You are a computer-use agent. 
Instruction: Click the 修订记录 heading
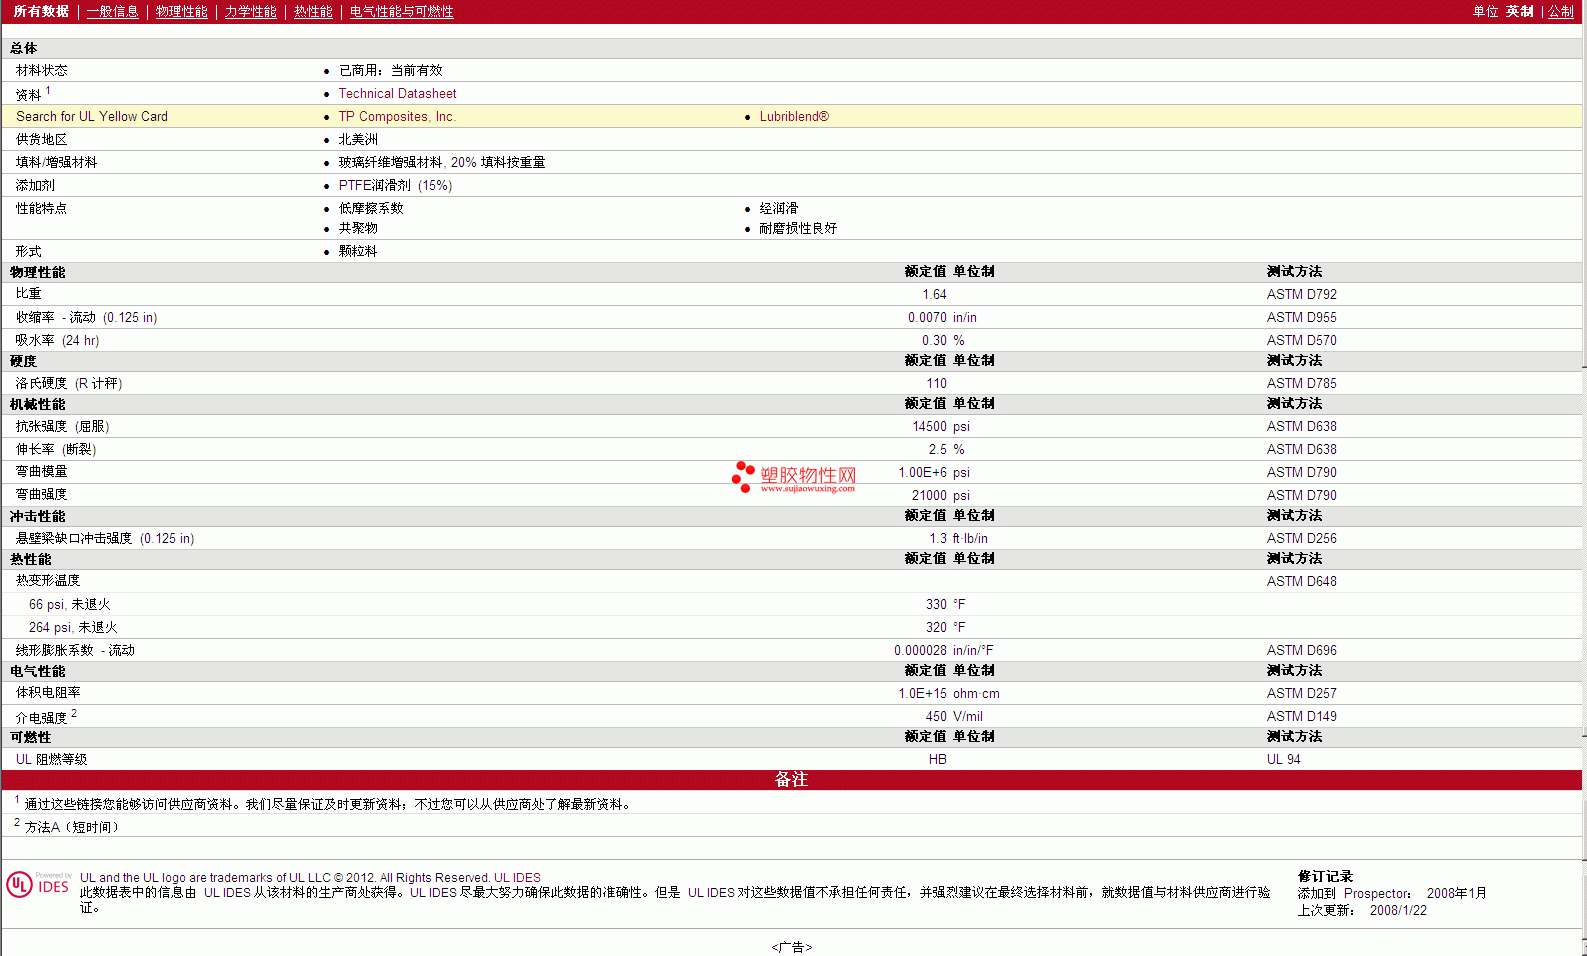tap(1325, 877)
